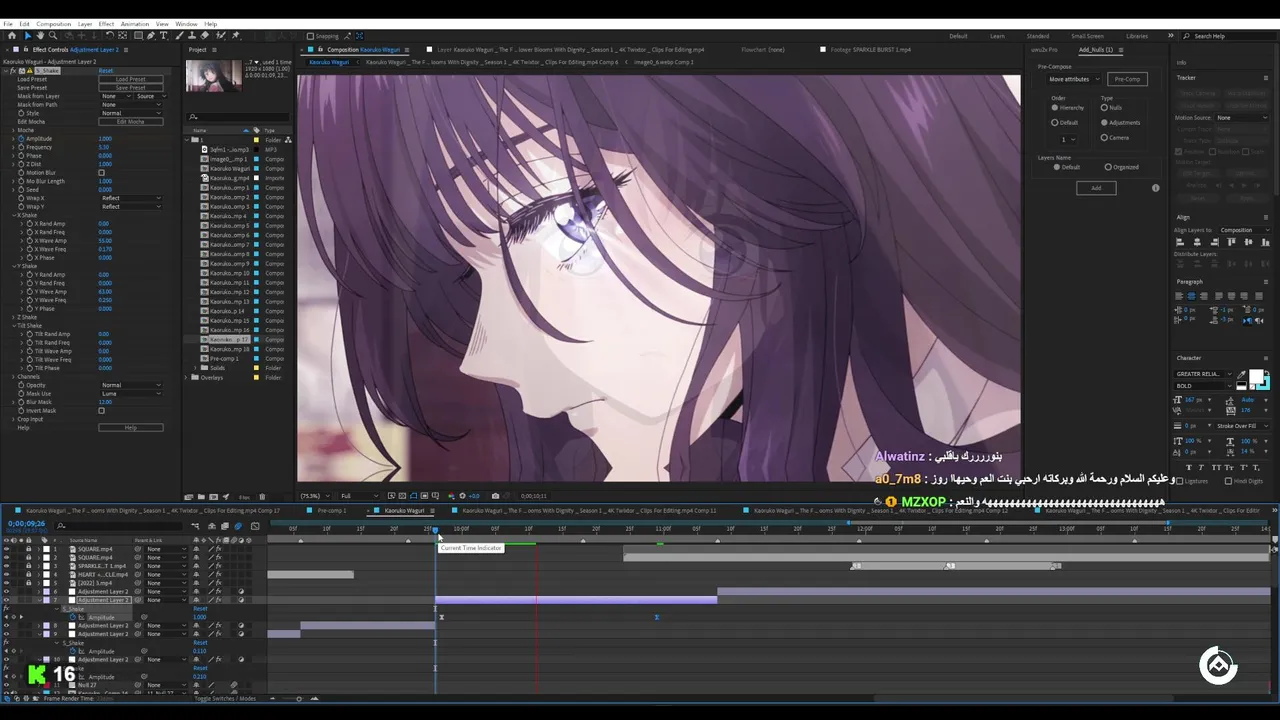This screenshot has width=1280, height=720.
Task: Select the Clone Stamp tool
Action: 192,36
